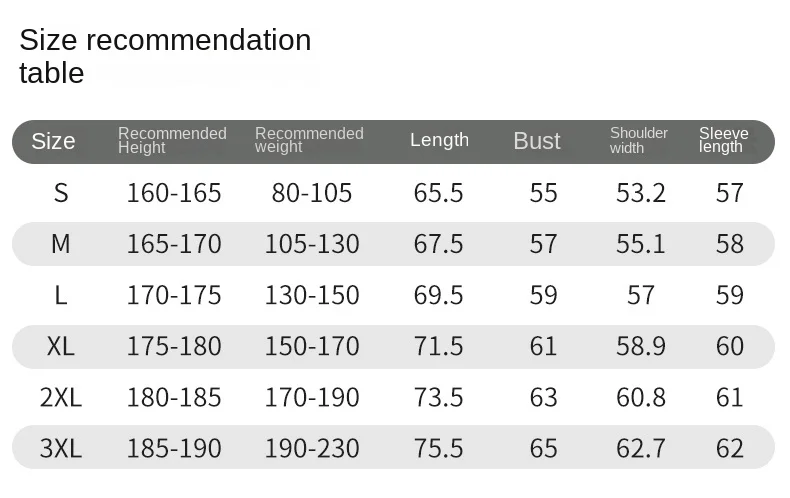
Task: Click the Length column header
Action: tap(439, 140)
